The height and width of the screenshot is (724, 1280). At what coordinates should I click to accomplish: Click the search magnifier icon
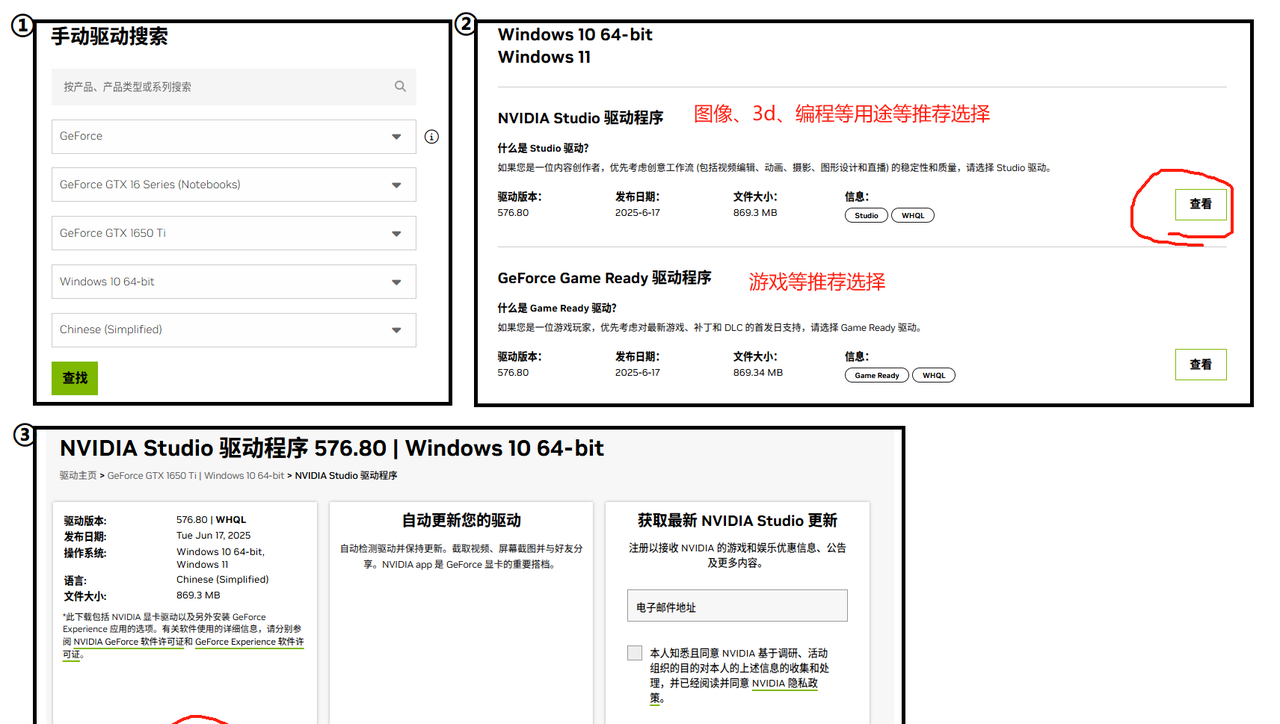400,87
